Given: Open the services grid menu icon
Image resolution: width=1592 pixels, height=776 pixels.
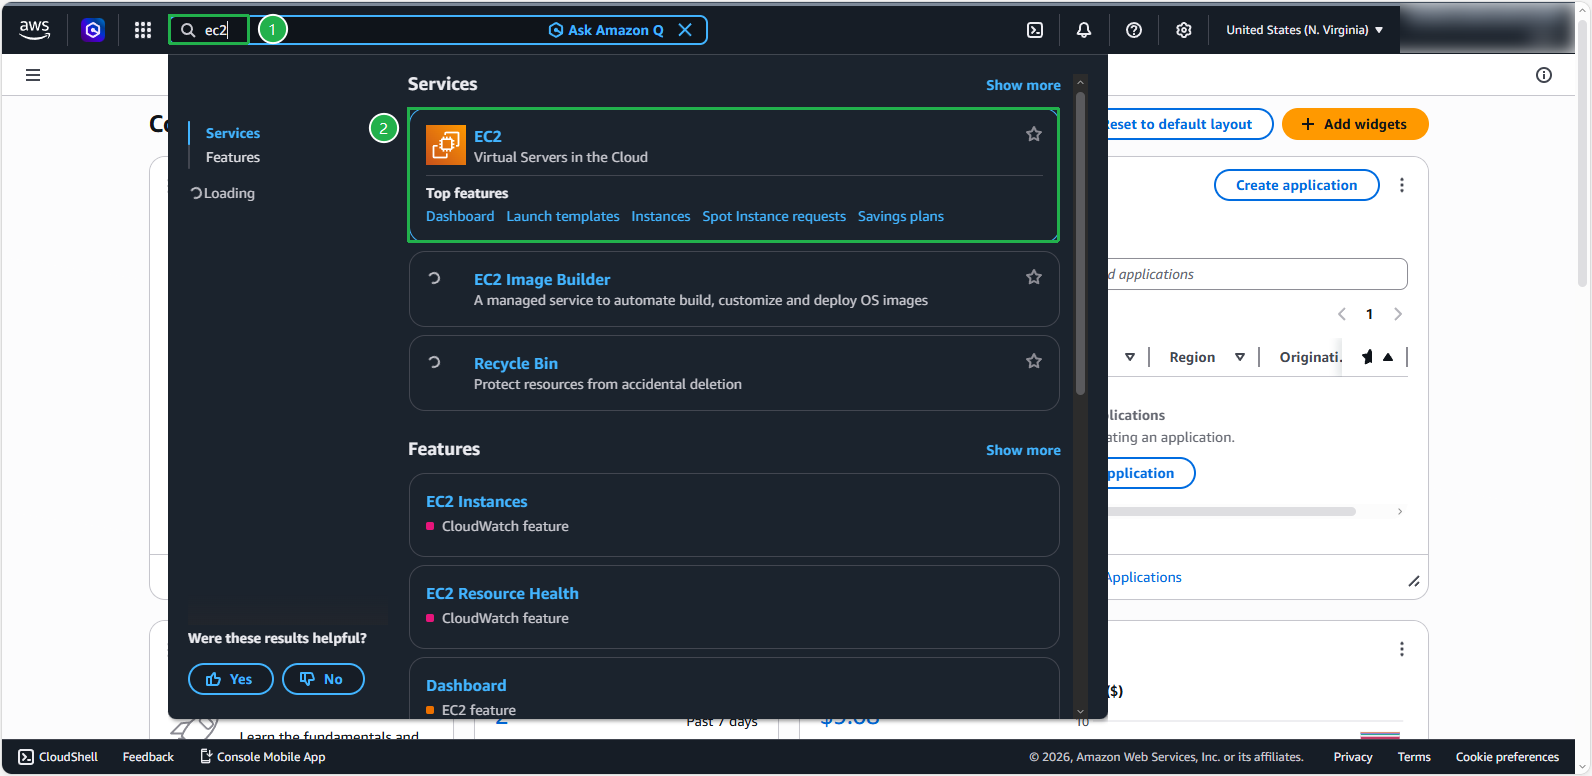Looking at the screenshot, I should [x=143, y=30].
